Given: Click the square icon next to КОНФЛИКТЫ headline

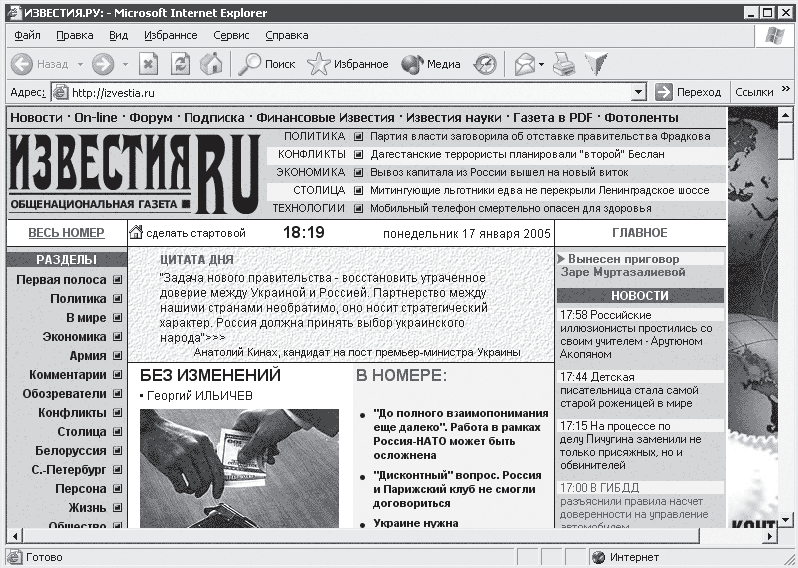Looking at the screenshot, I should (x=359, y=154).
